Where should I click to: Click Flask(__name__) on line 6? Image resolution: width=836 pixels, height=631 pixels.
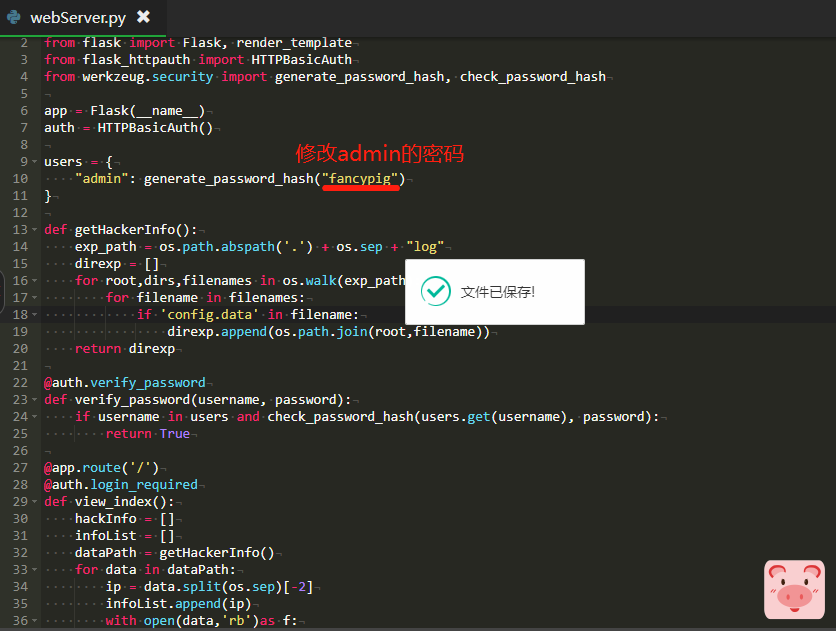coord(148,111)
